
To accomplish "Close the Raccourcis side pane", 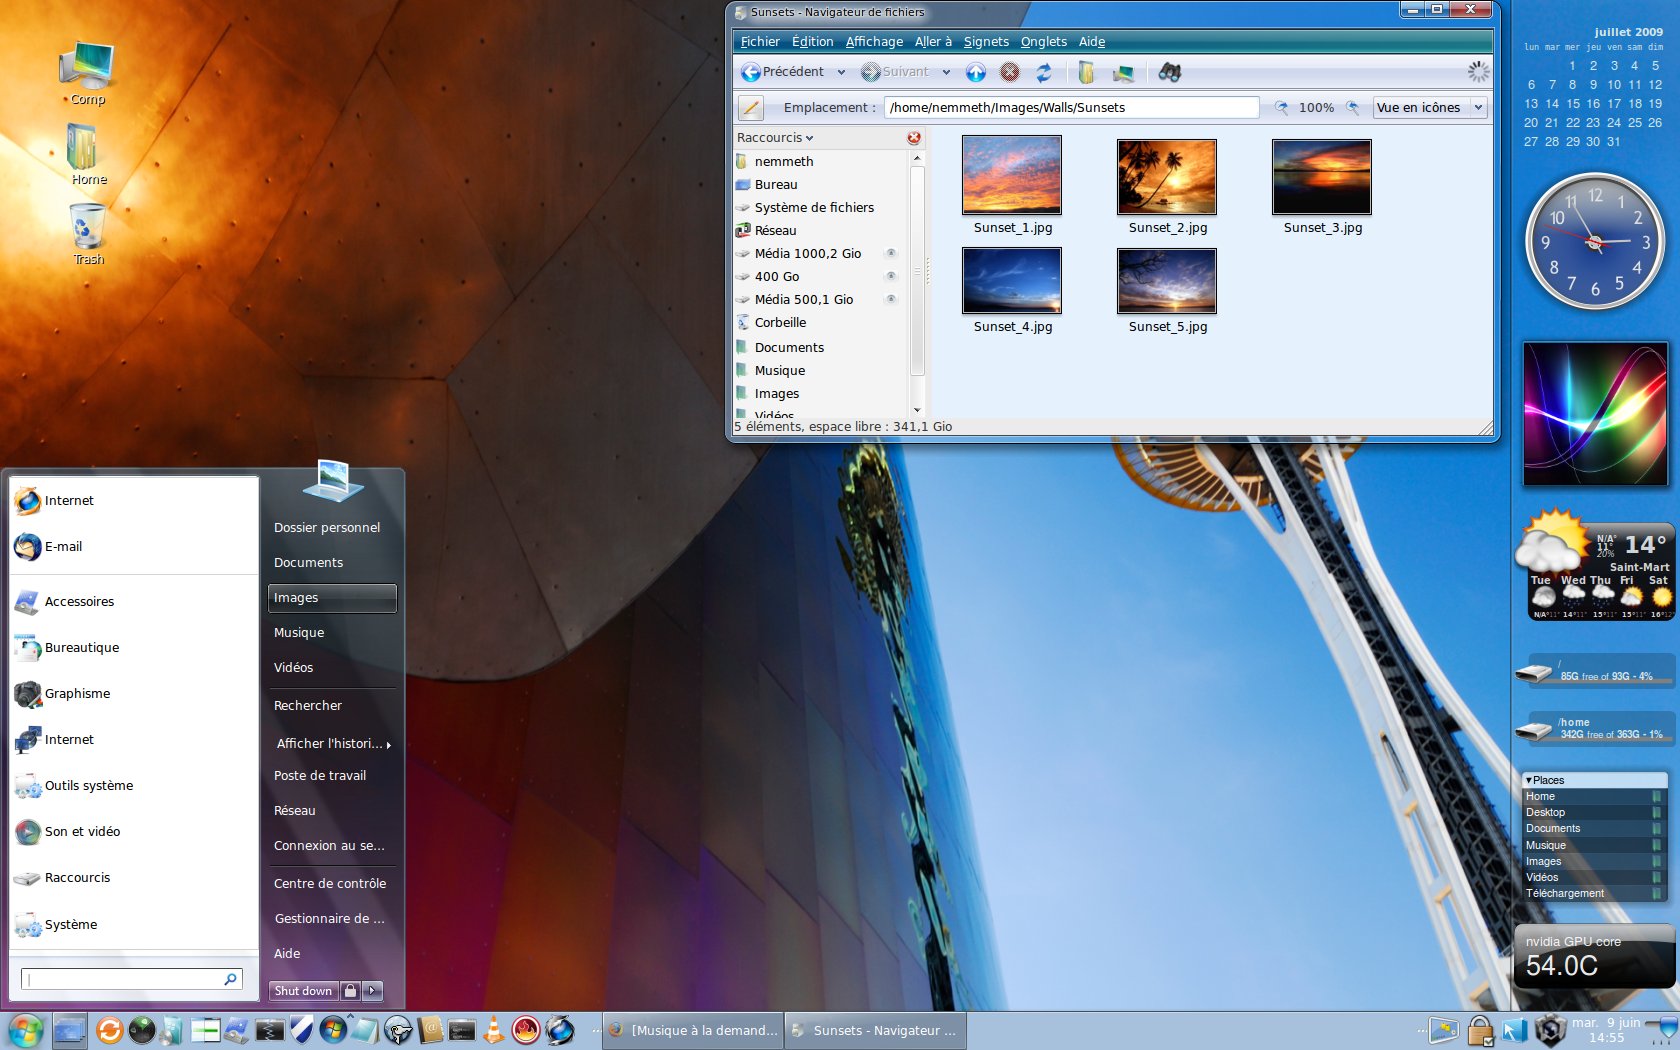I will (x=914, y=138).
